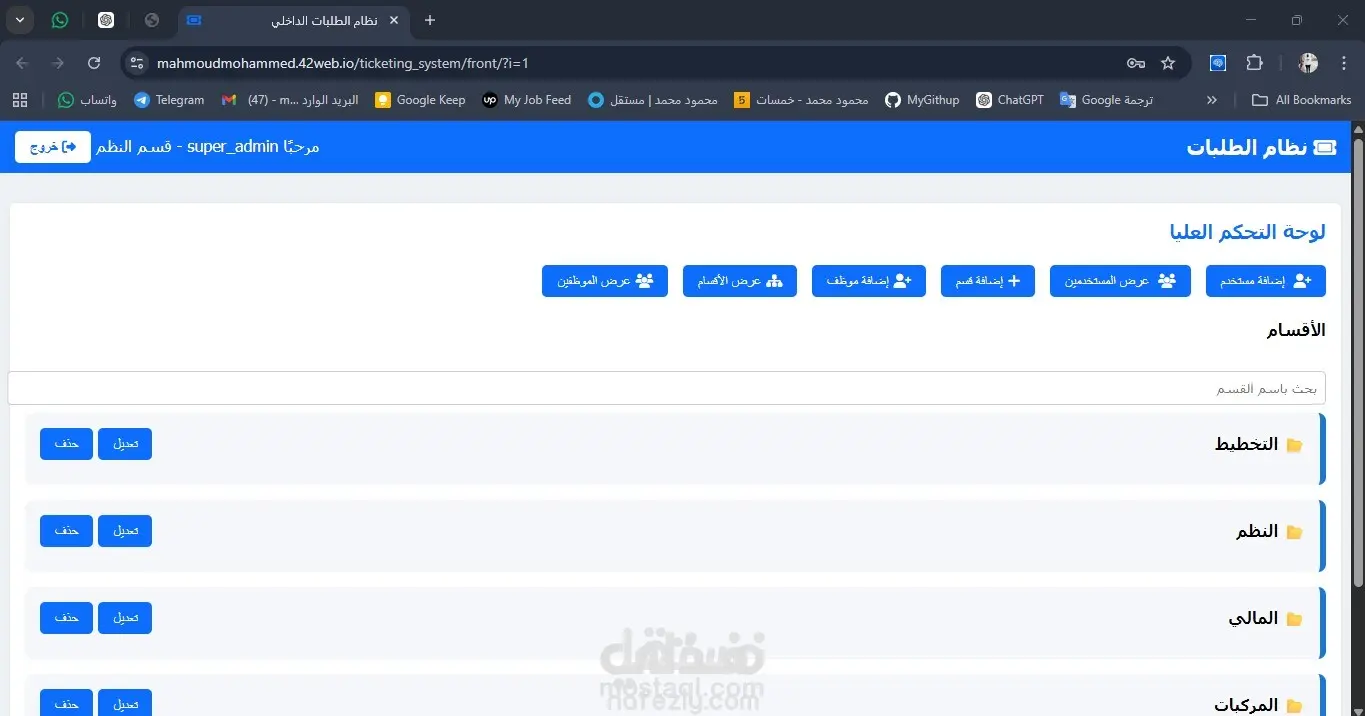Edit the المالي department

[x=125, y=618]
